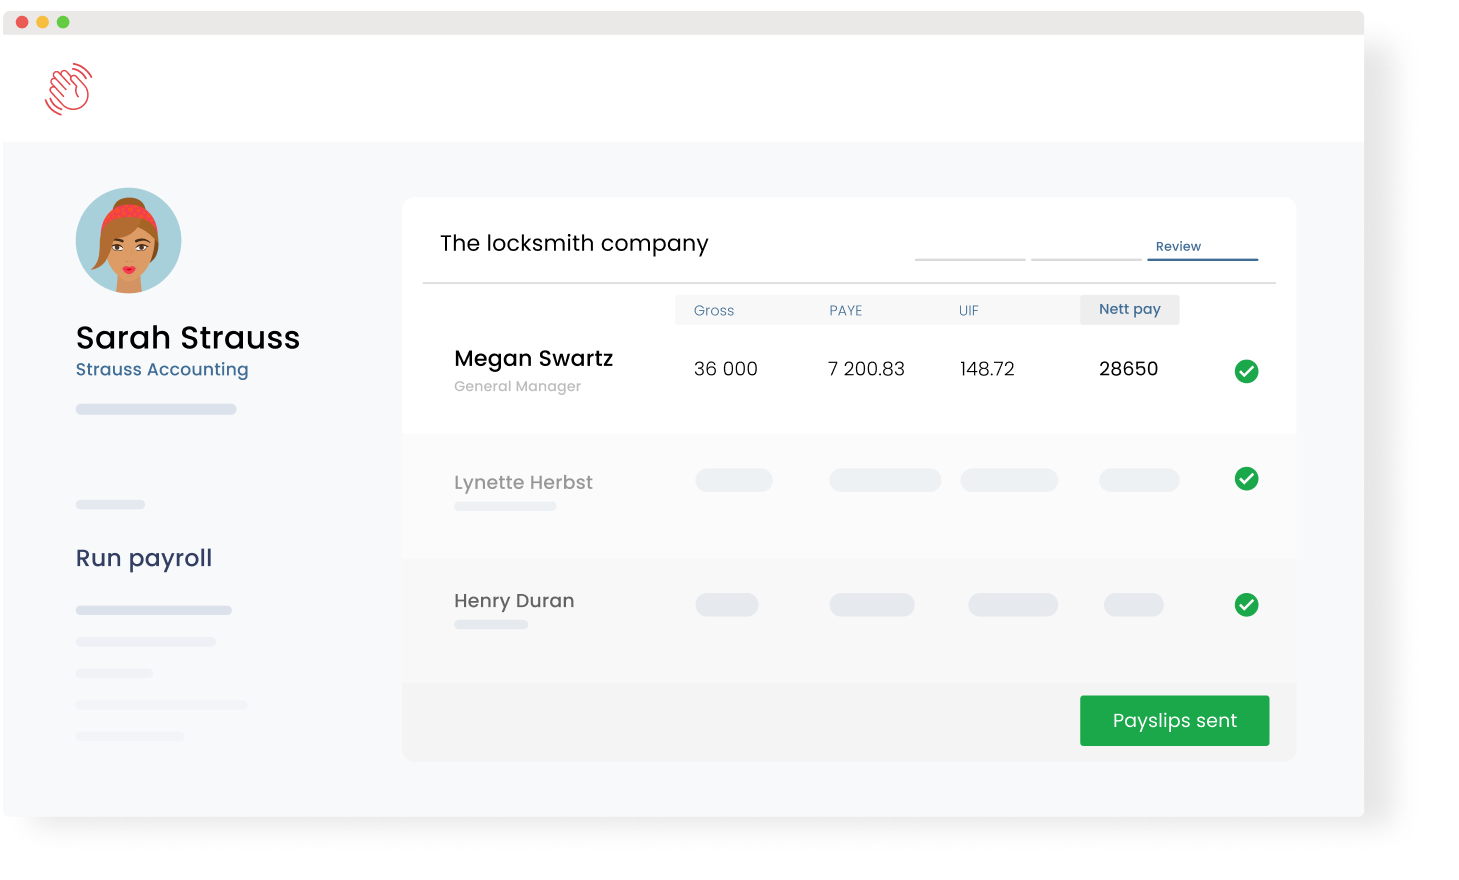Open Megan Swartz employee row
Screen dimensions: 1459x880
pos(849,371)
